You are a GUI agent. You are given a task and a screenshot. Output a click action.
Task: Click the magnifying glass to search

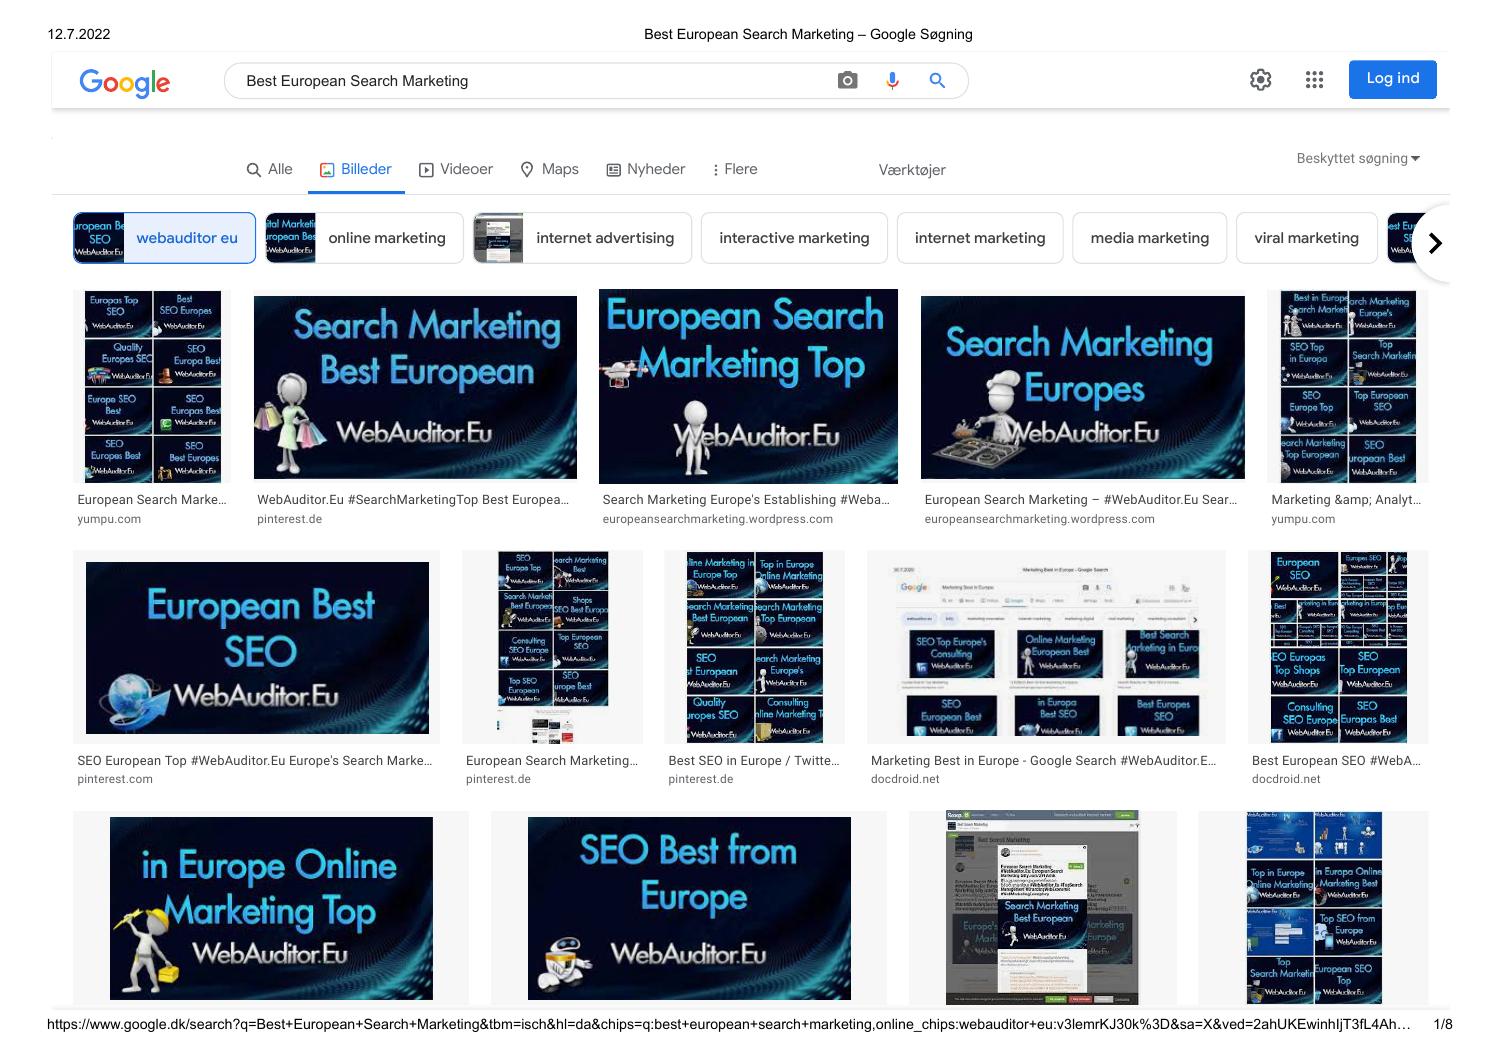coord(937,80)
